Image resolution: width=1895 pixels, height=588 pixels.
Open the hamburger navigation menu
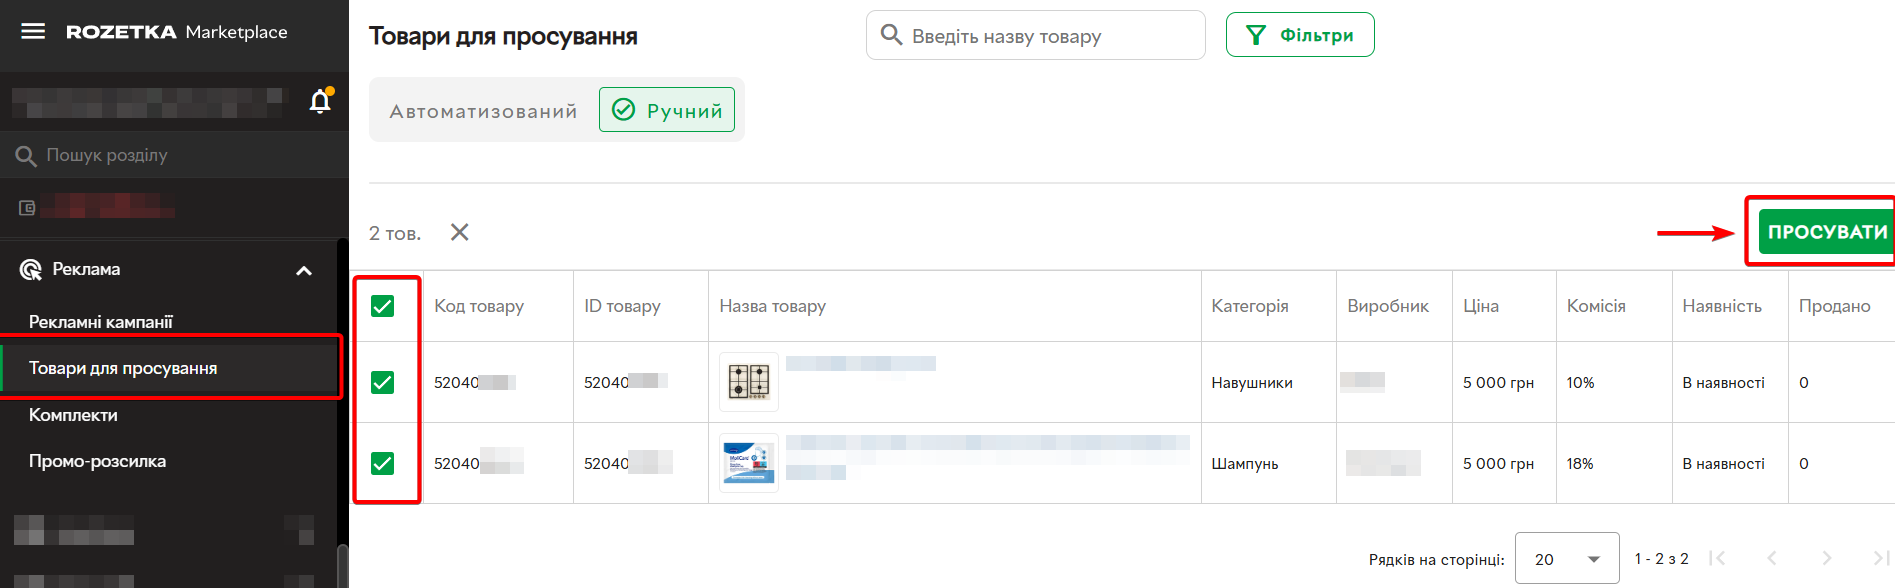(33, 32)
